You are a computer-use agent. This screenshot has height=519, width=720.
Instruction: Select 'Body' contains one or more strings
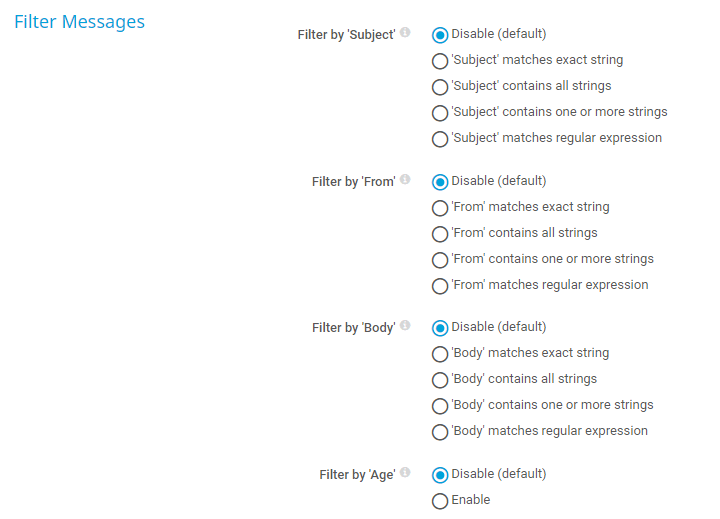click(440, 406)
